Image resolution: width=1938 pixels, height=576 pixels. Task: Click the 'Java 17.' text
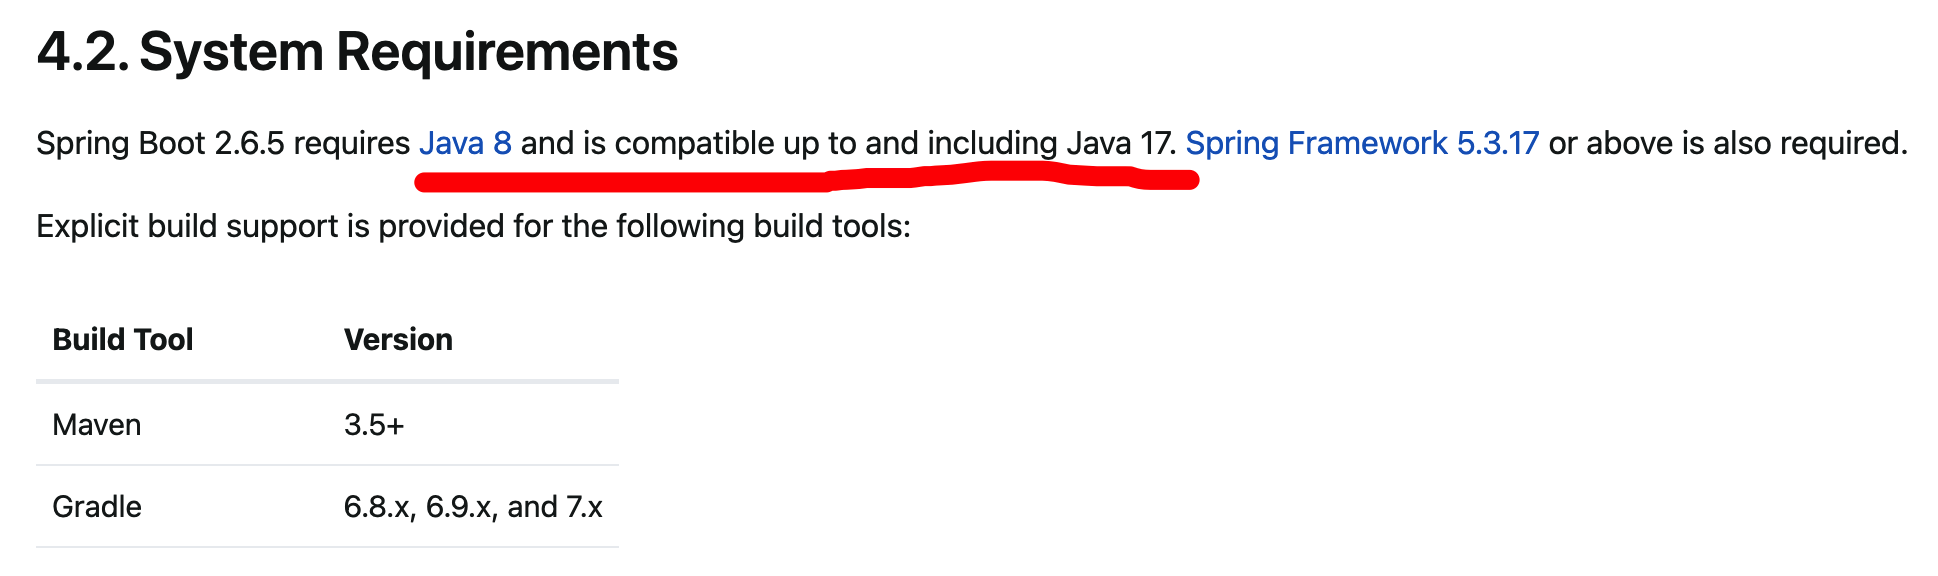pyautogui.click(x=1121, y=143)
